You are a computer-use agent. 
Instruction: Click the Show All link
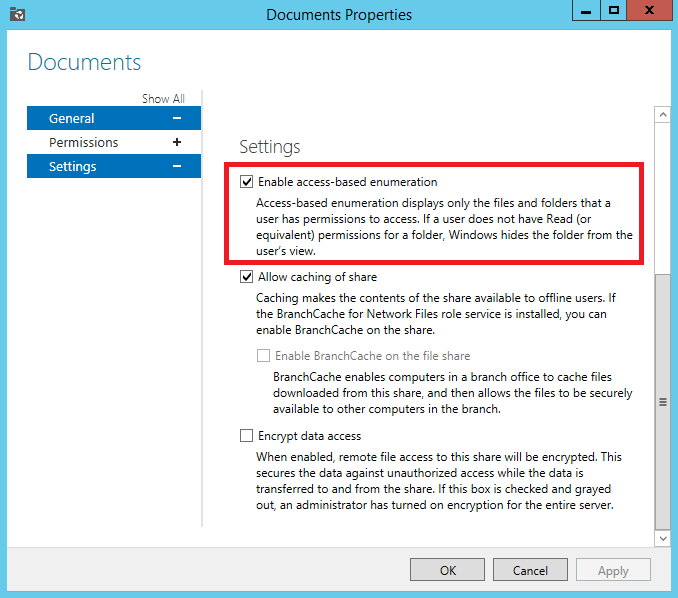(163, 99)
